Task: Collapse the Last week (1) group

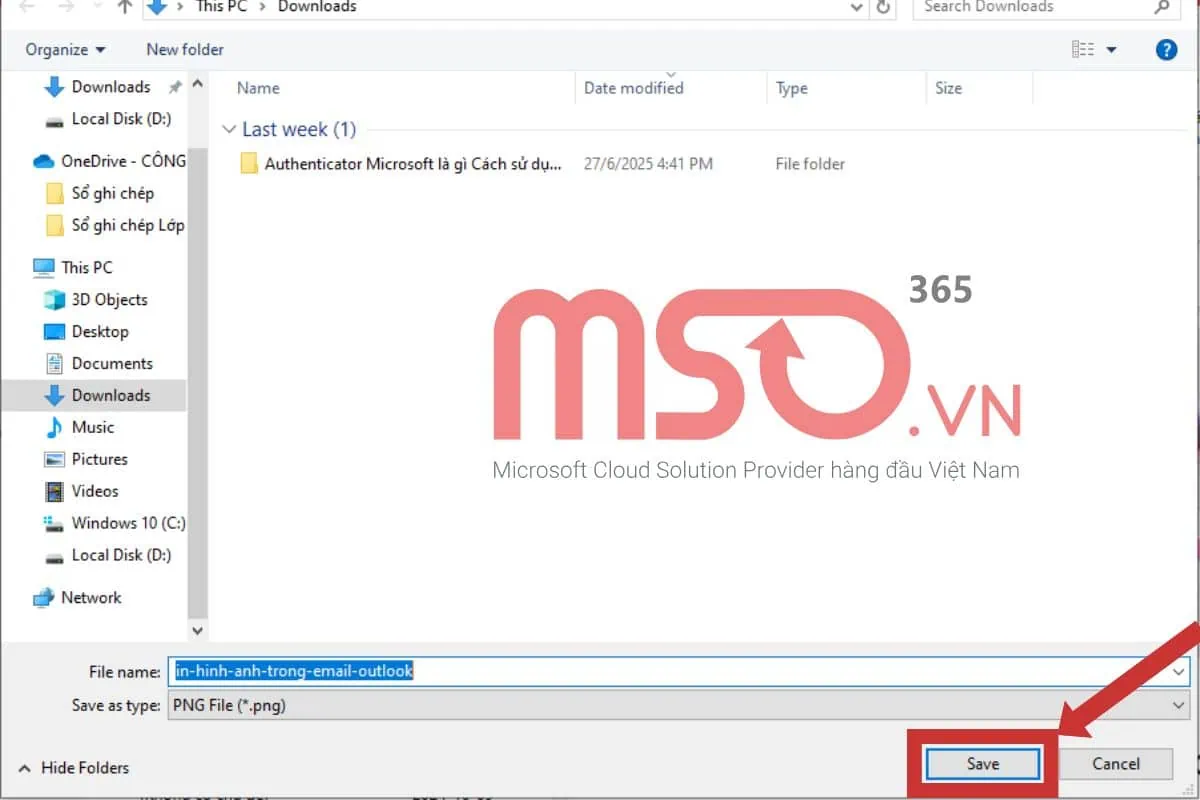Action: click(x=231, y=129)
